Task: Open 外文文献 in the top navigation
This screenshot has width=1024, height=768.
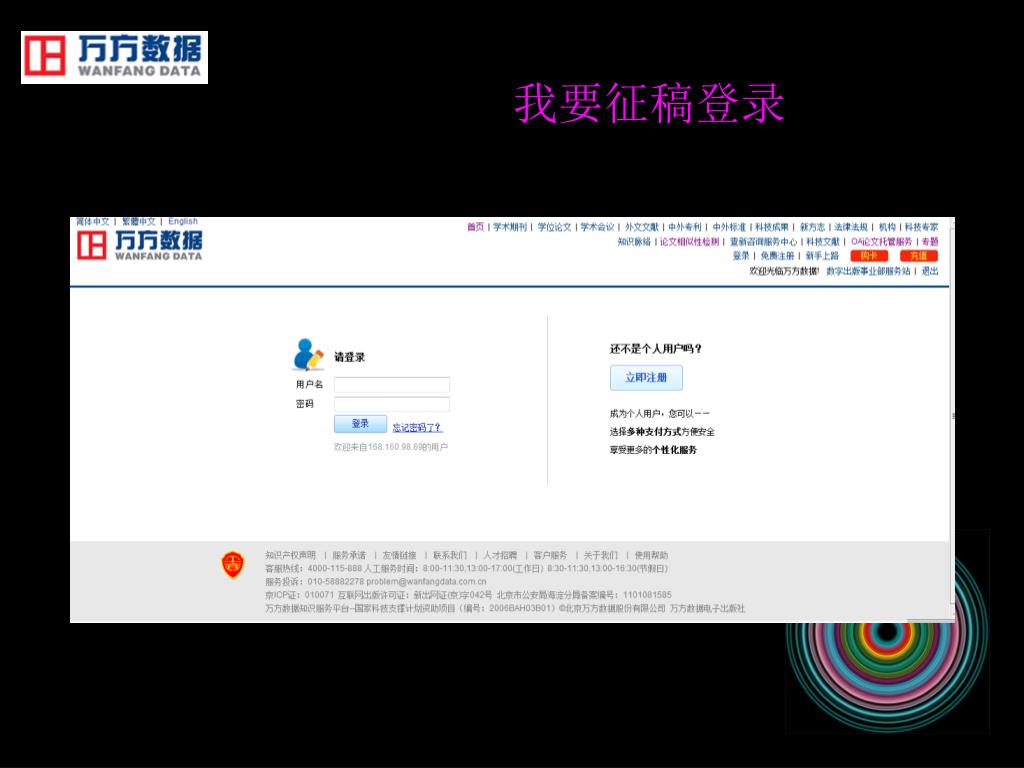Action: point(642,227)
